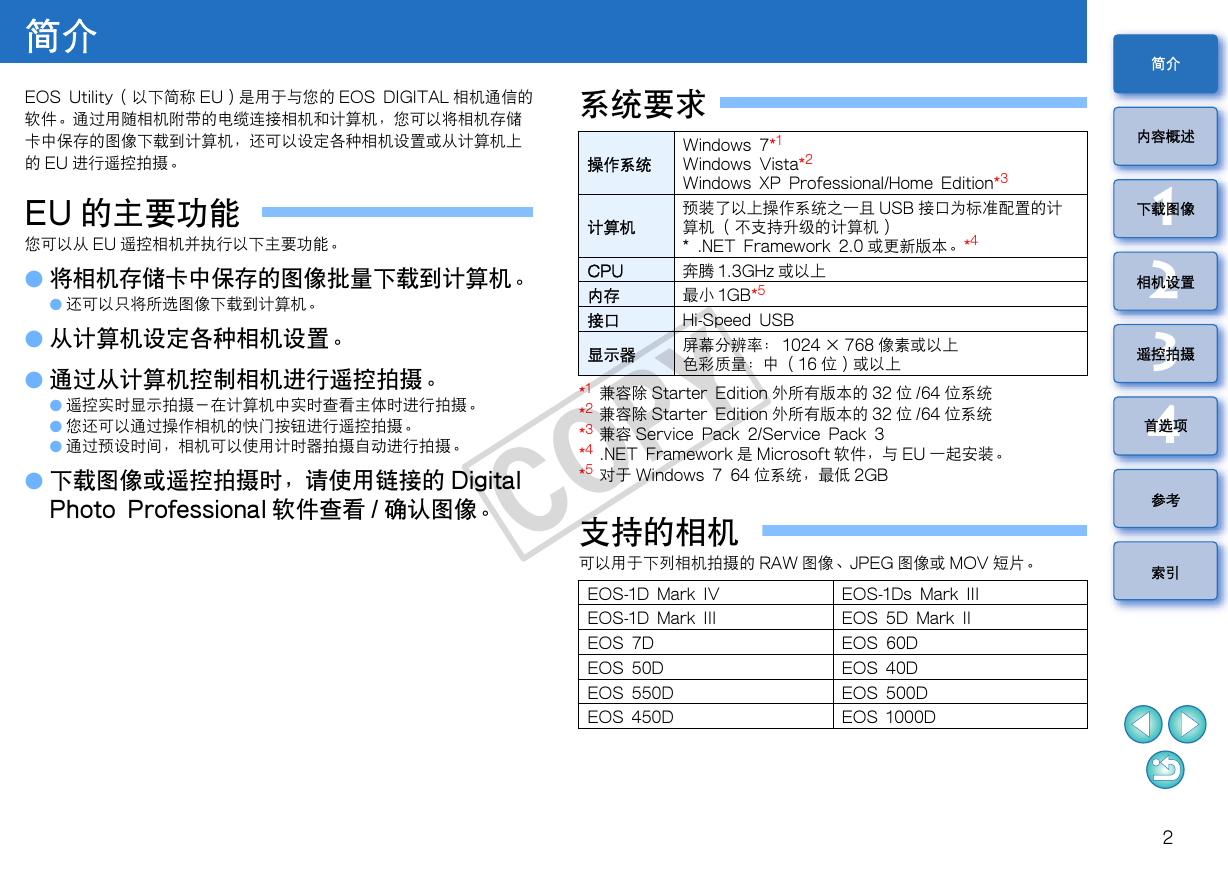1228x869 pixels.
Task: Click the EOS 7D cell
Action: [706, 643]
